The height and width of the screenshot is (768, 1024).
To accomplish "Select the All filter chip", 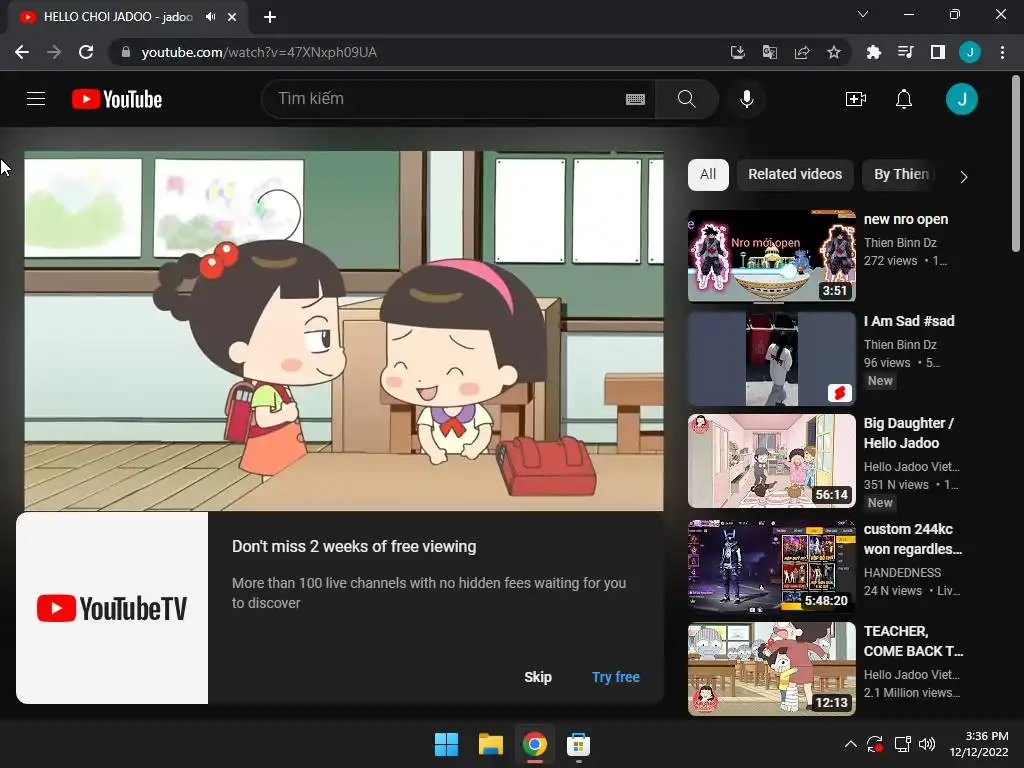I will point(708,174).
